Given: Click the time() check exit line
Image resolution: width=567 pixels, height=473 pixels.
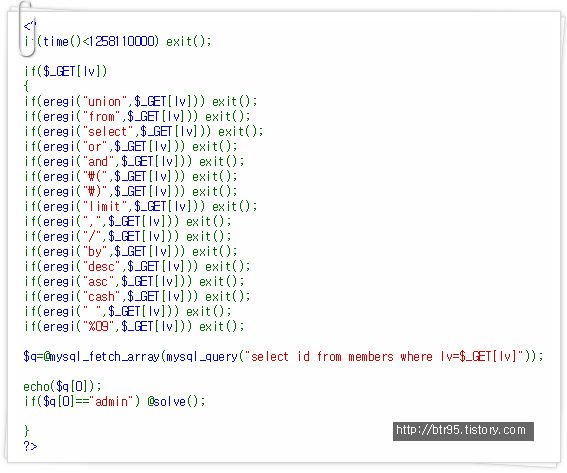Looking at the screenshot, I should pyautogui.click(x=118, y=42).
